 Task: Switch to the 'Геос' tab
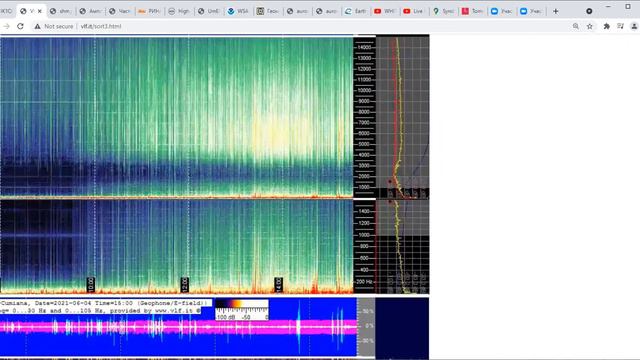(267, 11)
